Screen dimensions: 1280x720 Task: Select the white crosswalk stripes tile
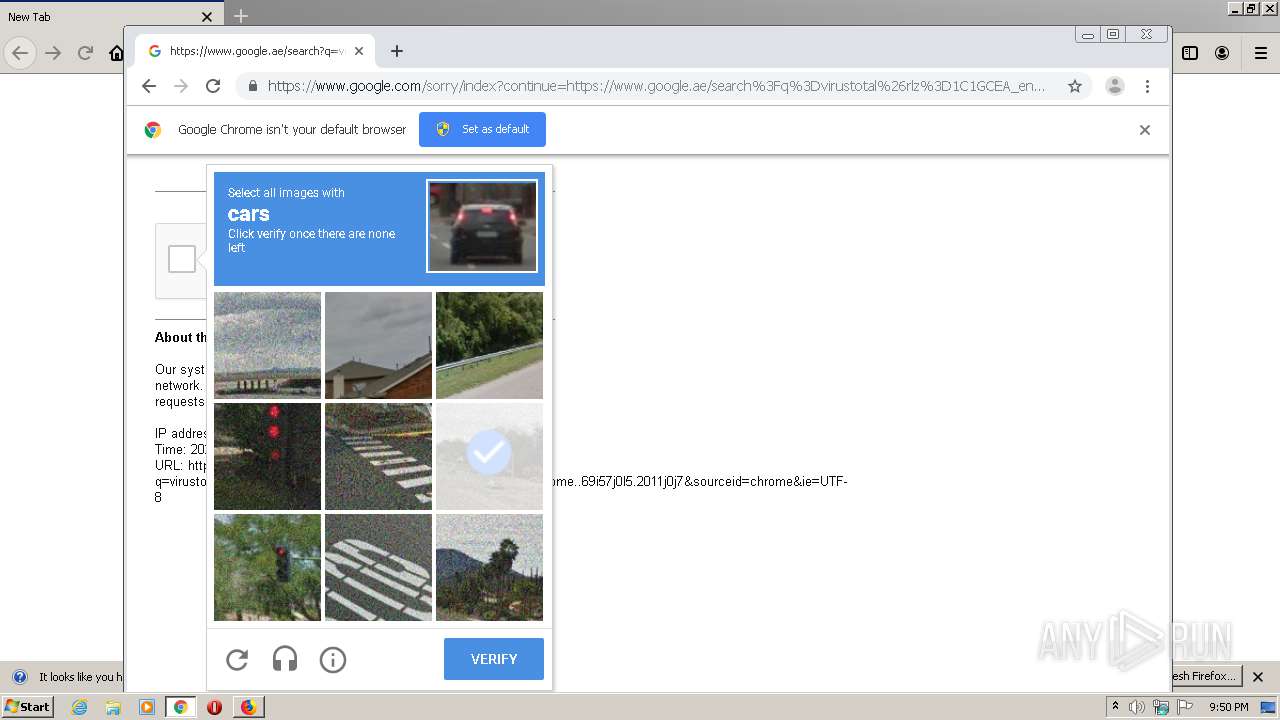378,567
